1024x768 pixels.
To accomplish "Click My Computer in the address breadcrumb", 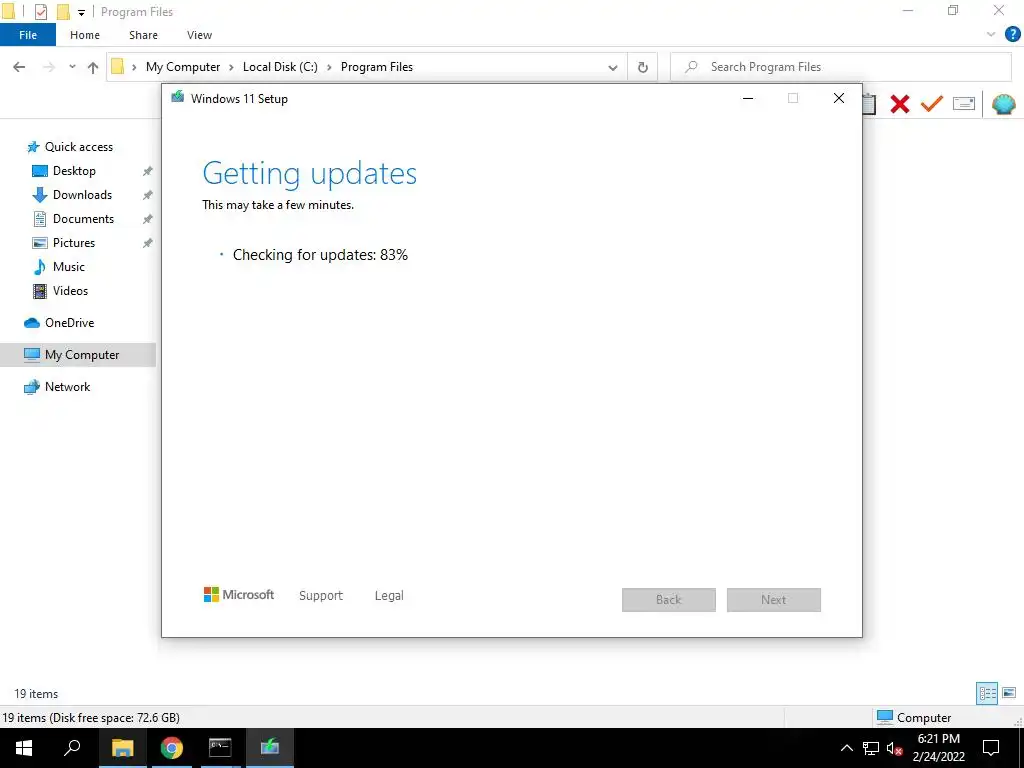I will pos(183,67).
